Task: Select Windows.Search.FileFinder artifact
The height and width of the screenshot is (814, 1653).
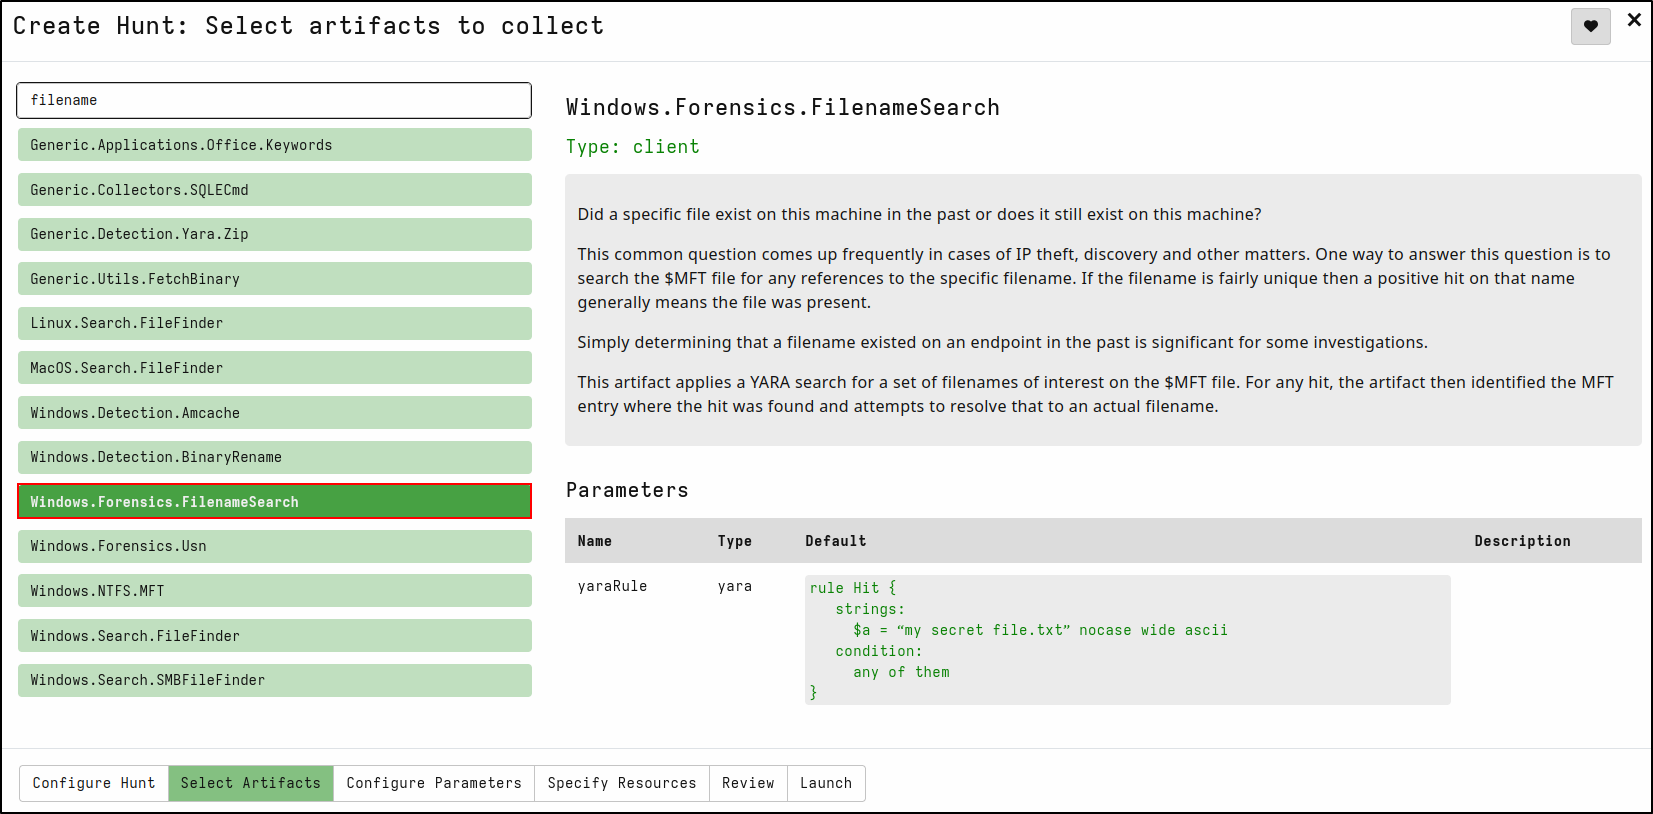Action: click(274, 636)
